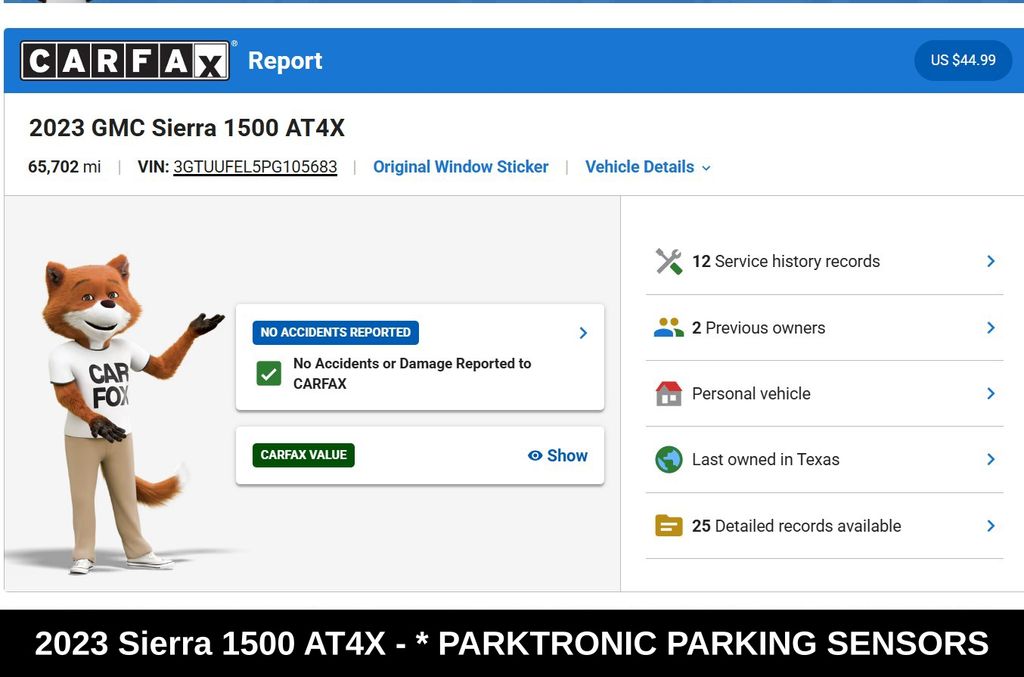Click the NO ACCIDENTS REPORTED blue badge
1024x677 pixels.
(335, 333)
